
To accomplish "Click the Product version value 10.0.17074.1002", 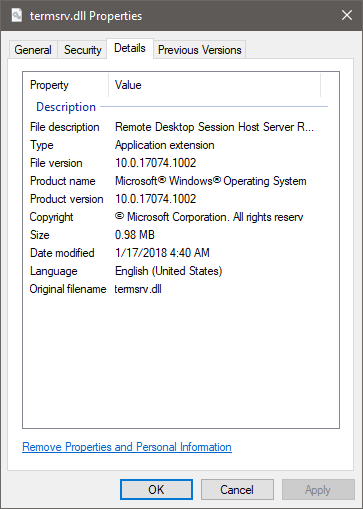I will coord(156,199).
